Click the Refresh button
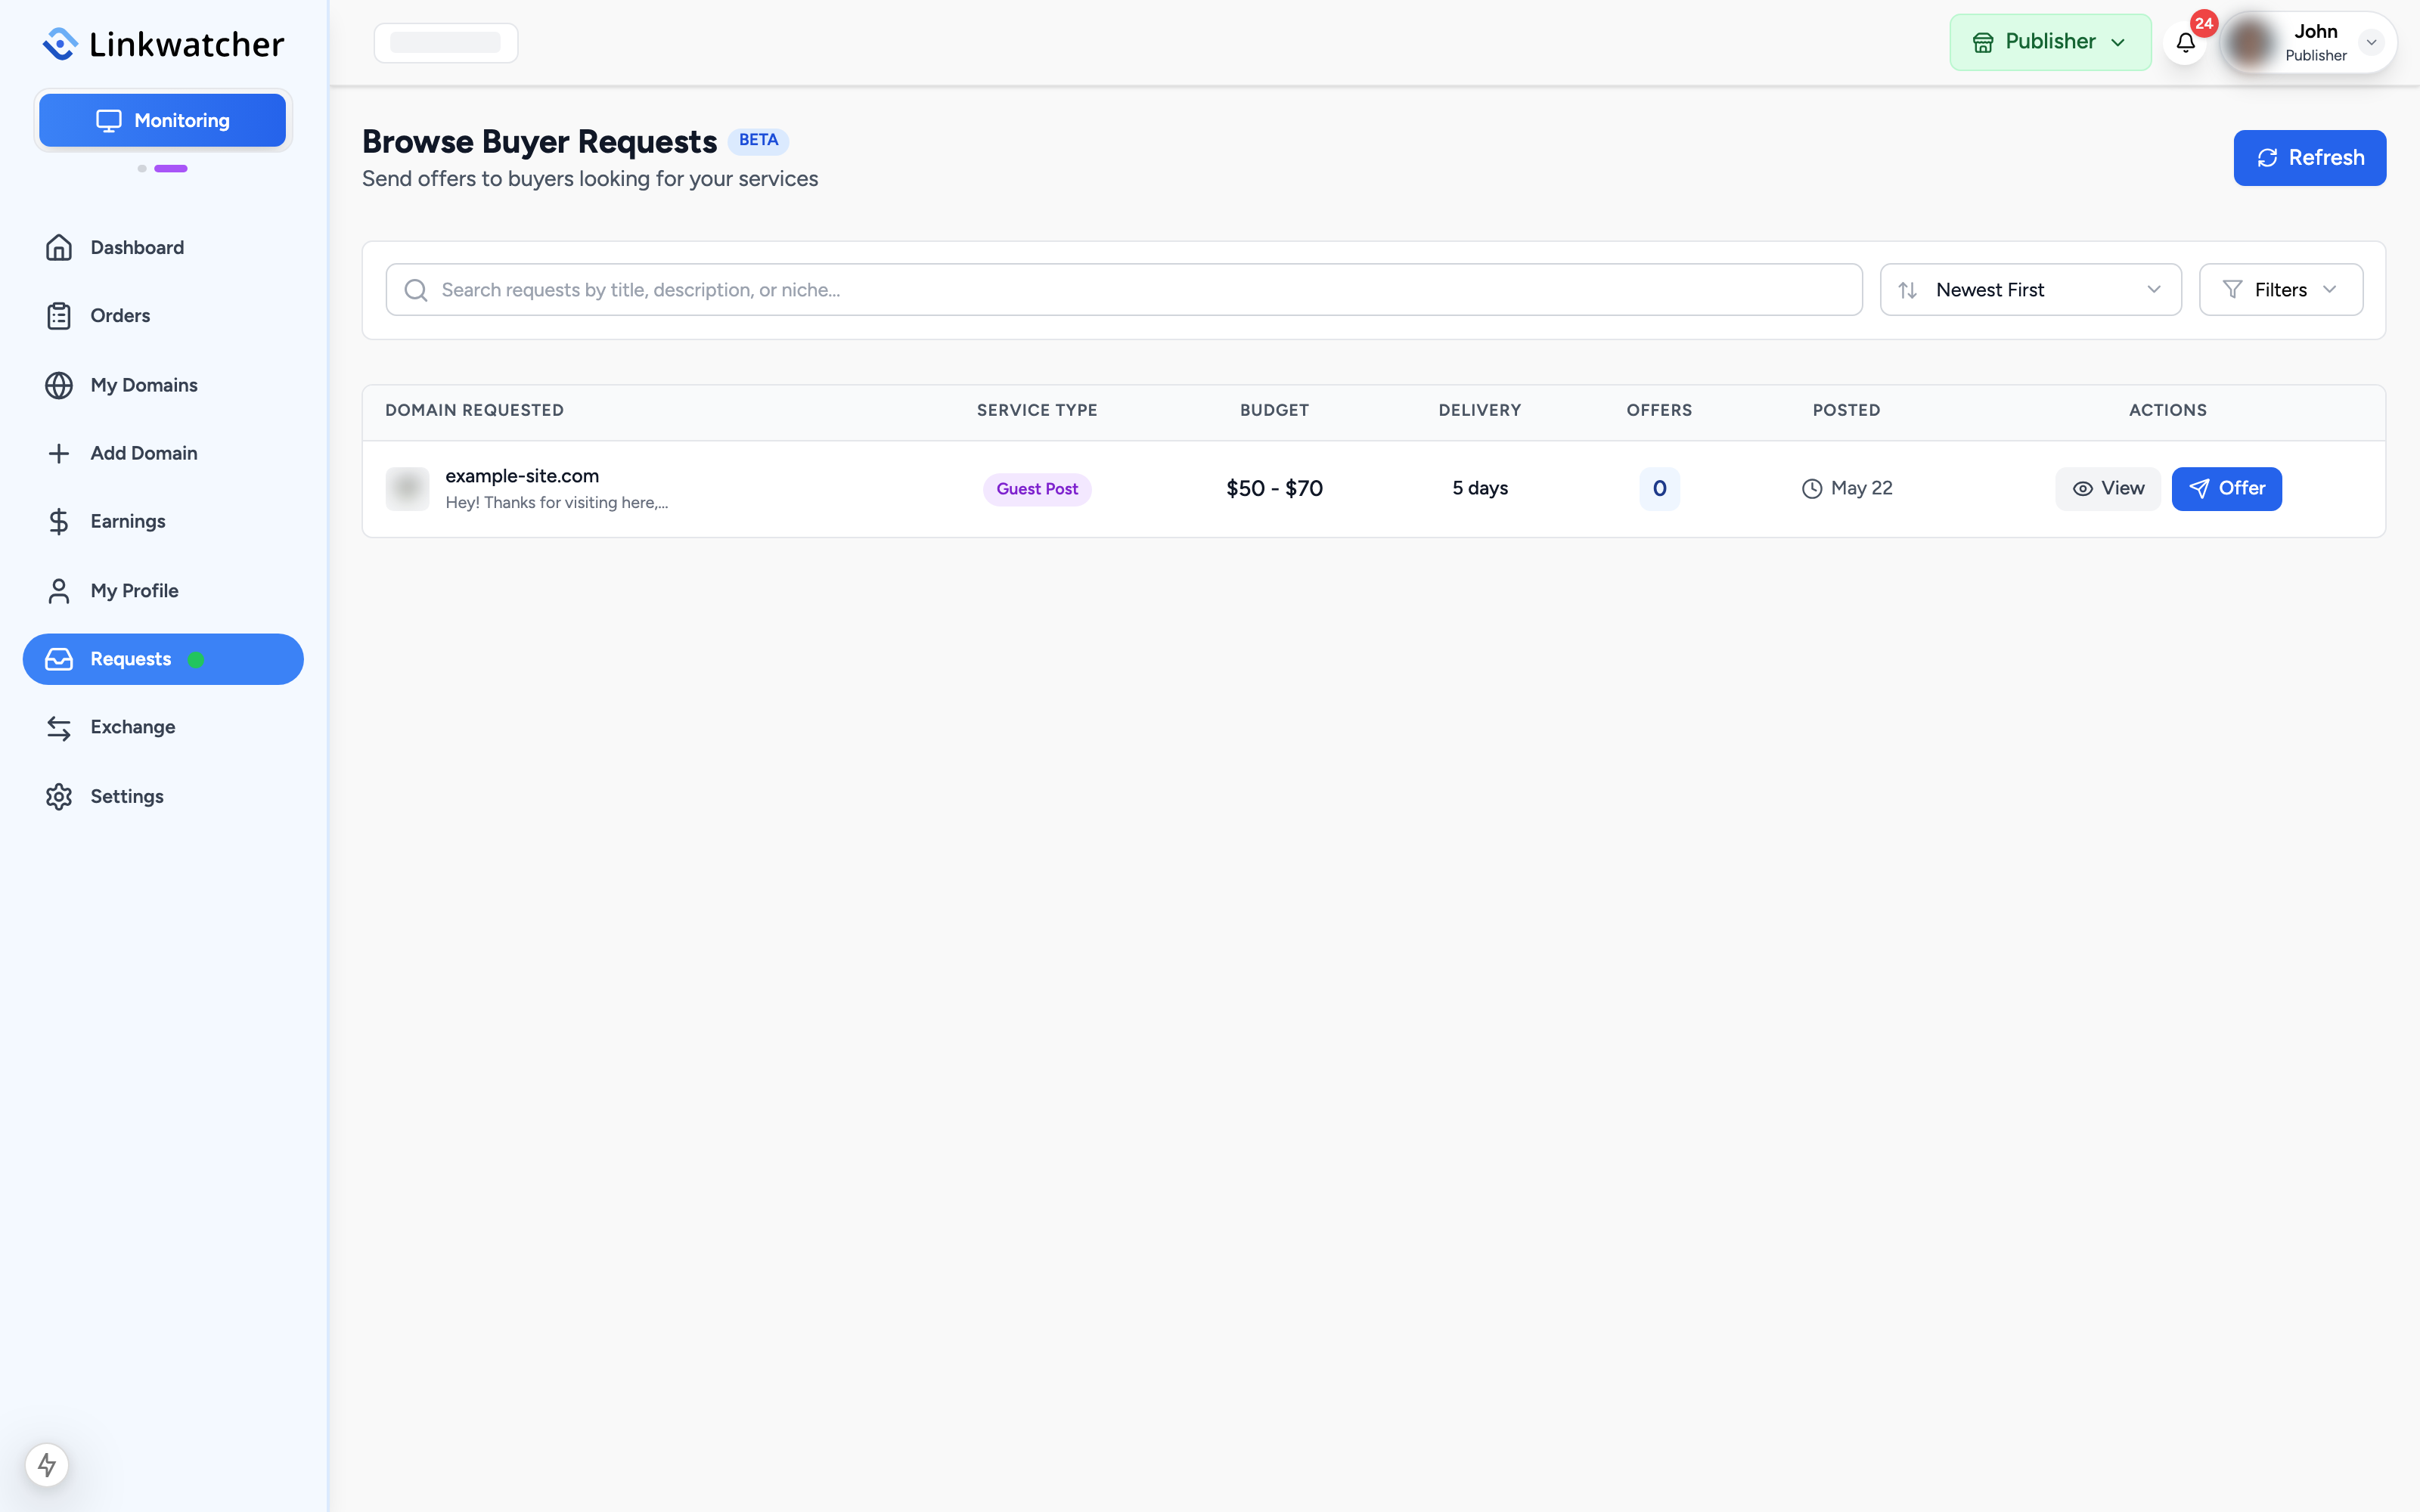The height and width of the screenshot is (1512, 2420). (2310, 158)
